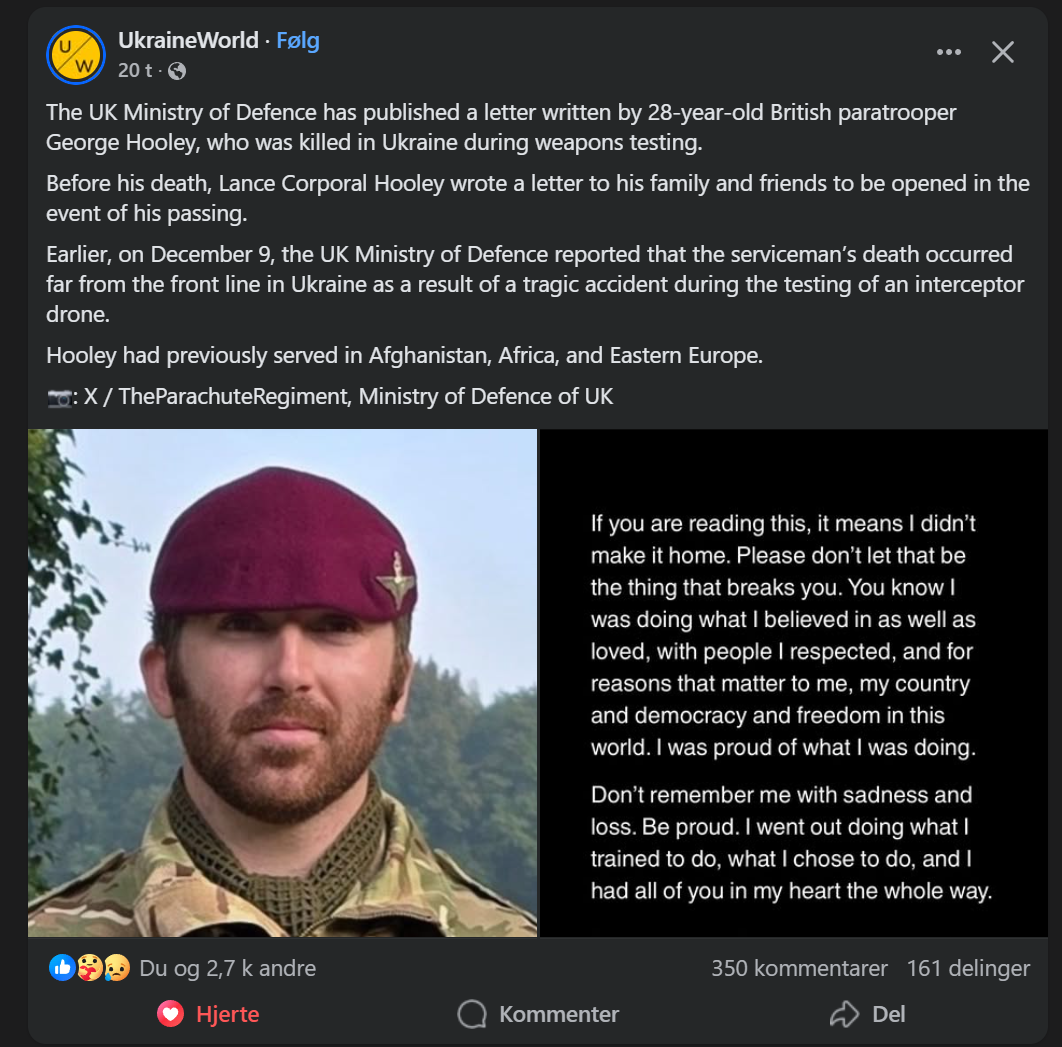Open the black letter text image
1062x1047 pixels.
(x=794, y=683)
